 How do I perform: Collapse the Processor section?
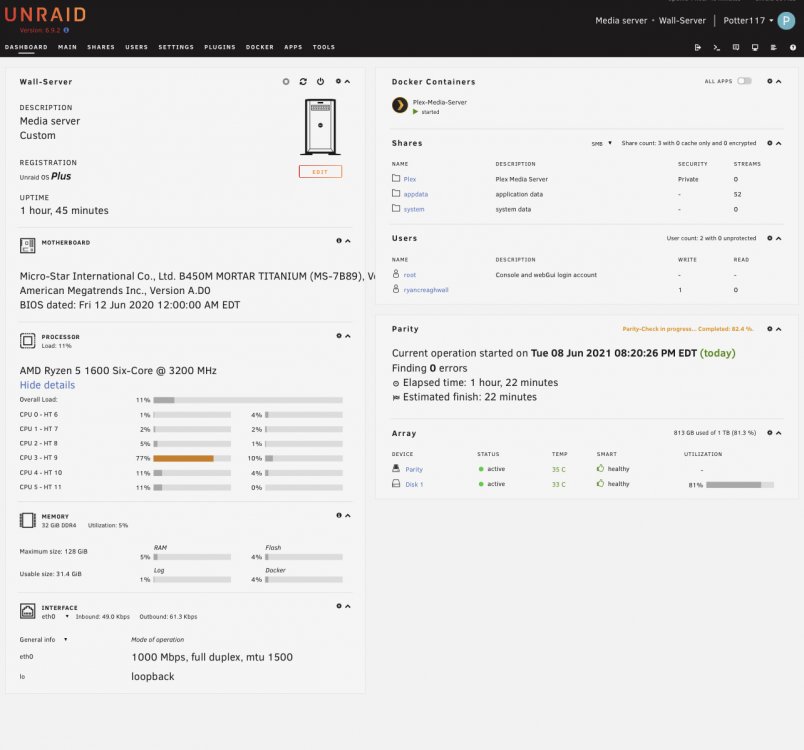tap(348, 336)
